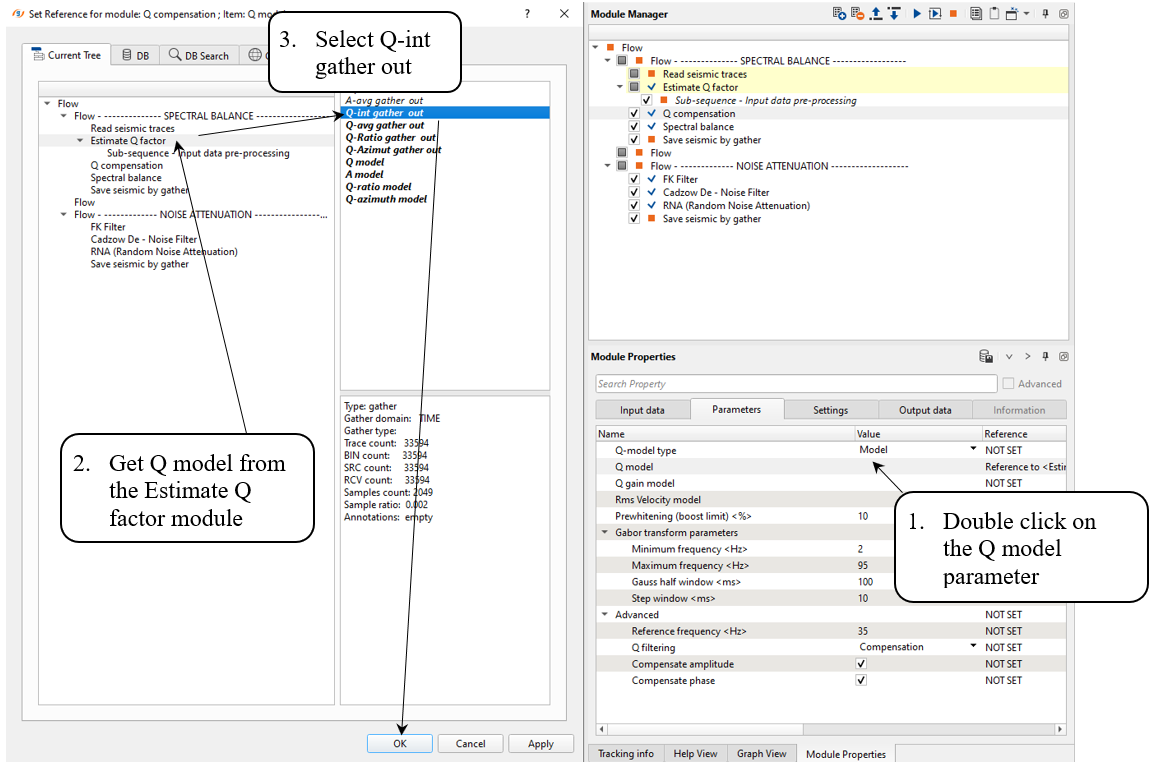This screenshot has height=764, width=1154.
Task: Collapse the Gabor transform parameters group
Action: [604, 533]
